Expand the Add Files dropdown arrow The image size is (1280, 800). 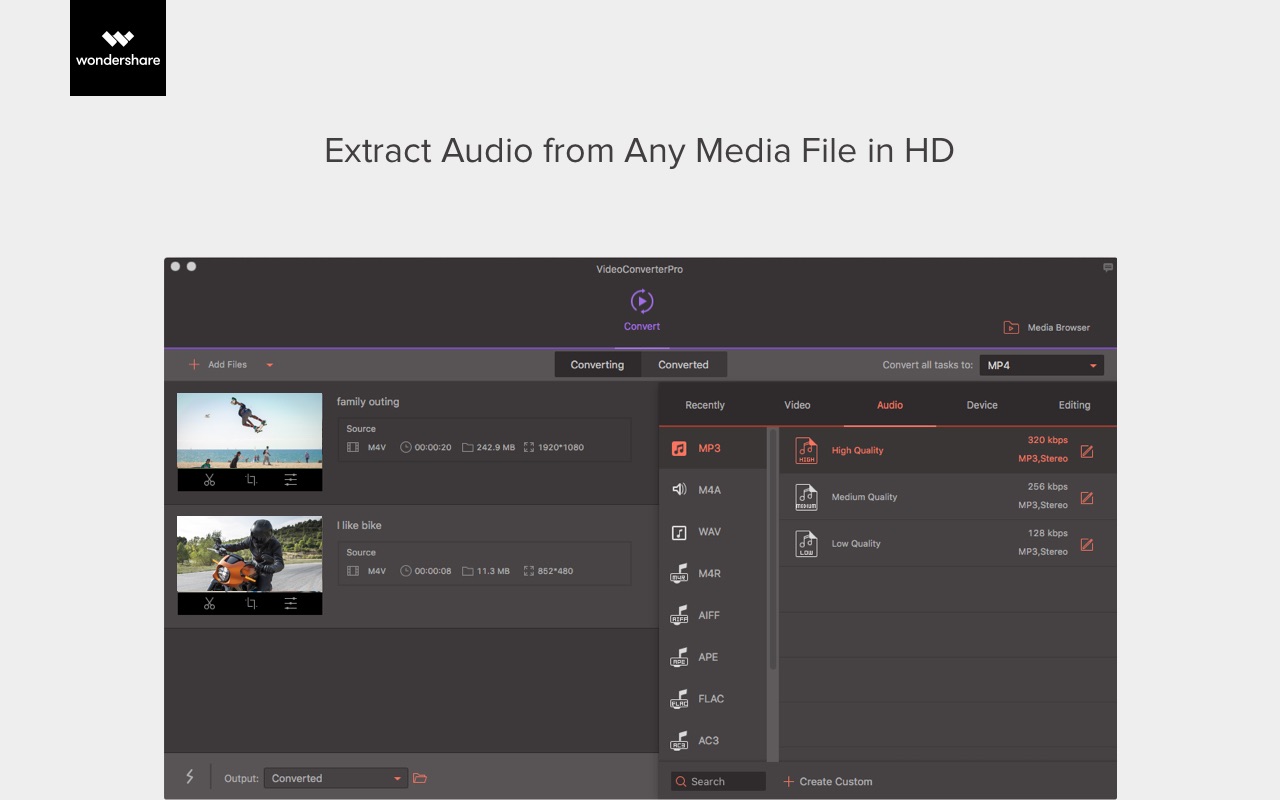pos(269,365)
